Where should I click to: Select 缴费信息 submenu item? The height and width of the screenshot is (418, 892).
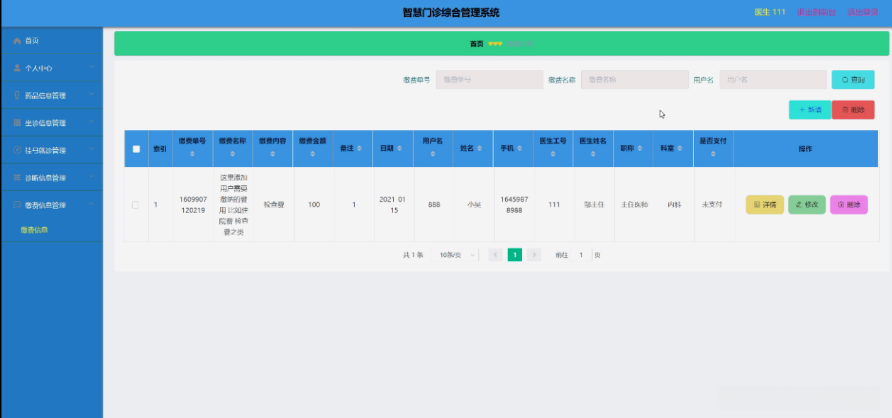(x=34, y=230)
